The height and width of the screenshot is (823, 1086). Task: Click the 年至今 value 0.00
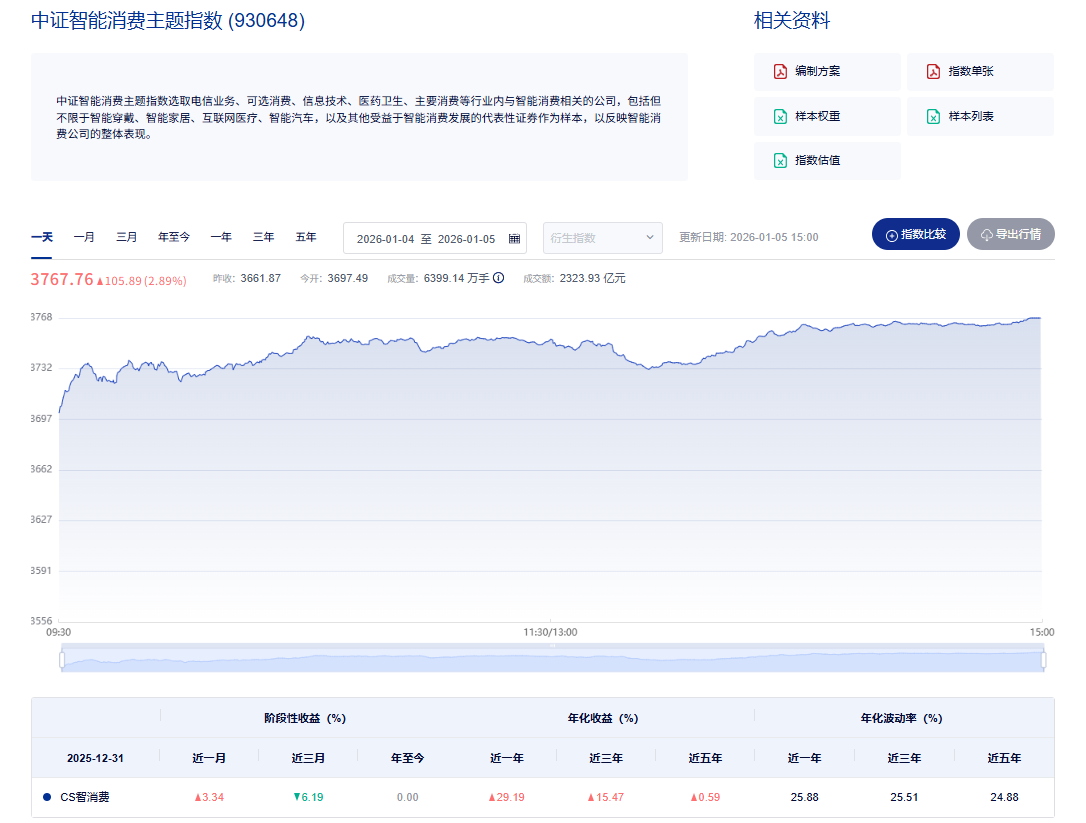tap(407, 797)
